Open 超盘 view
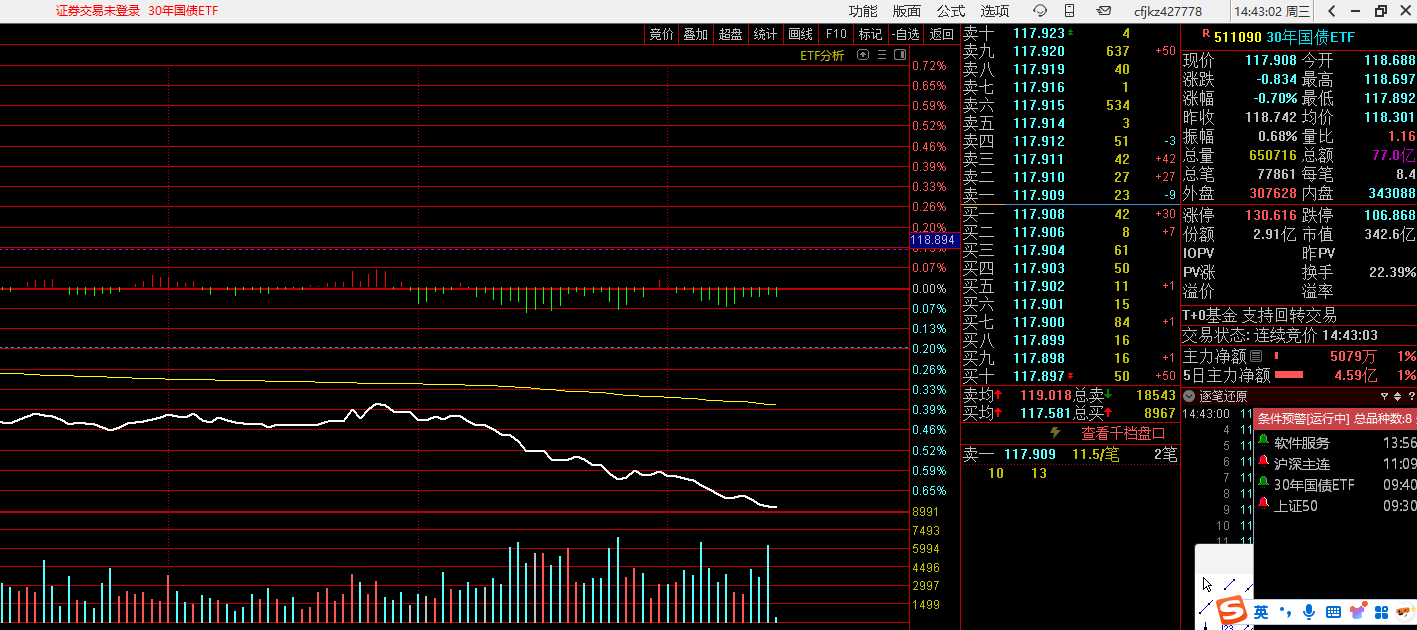 coord(731,34)
